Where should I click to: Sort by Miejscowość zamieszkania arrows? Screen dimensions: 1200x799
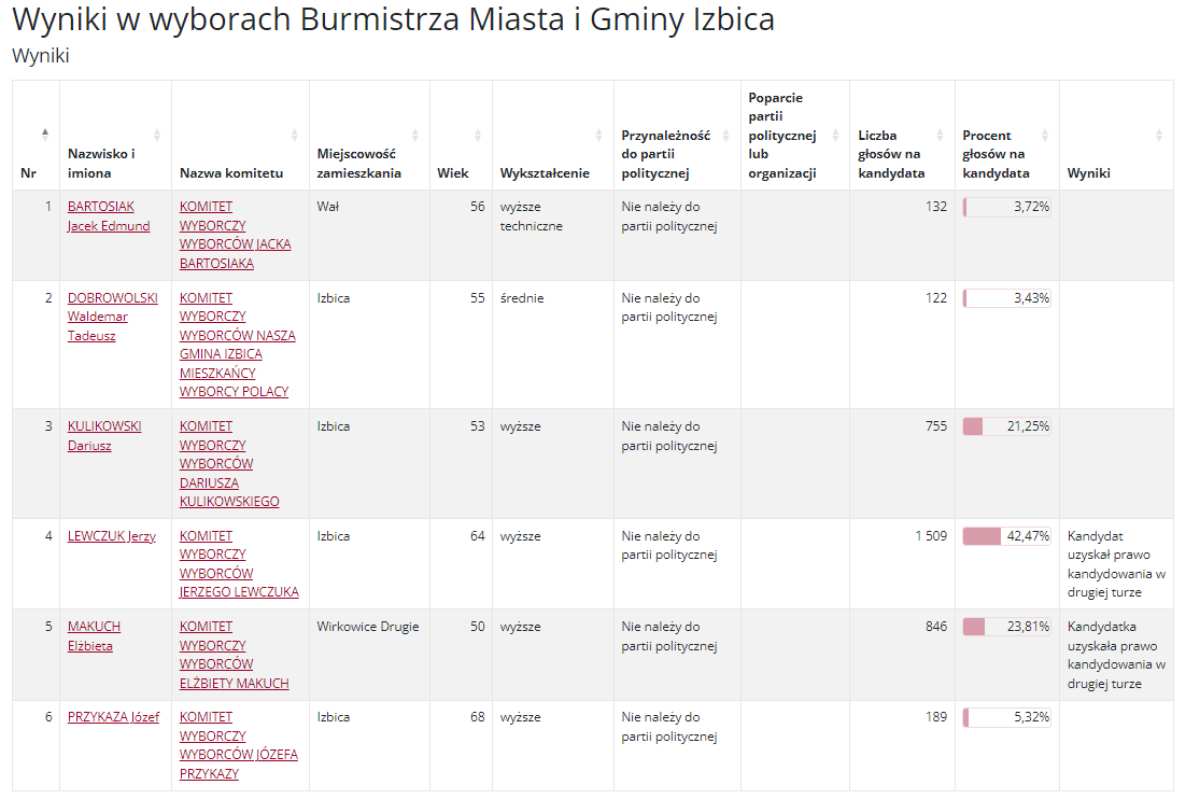tap(415, 135)
